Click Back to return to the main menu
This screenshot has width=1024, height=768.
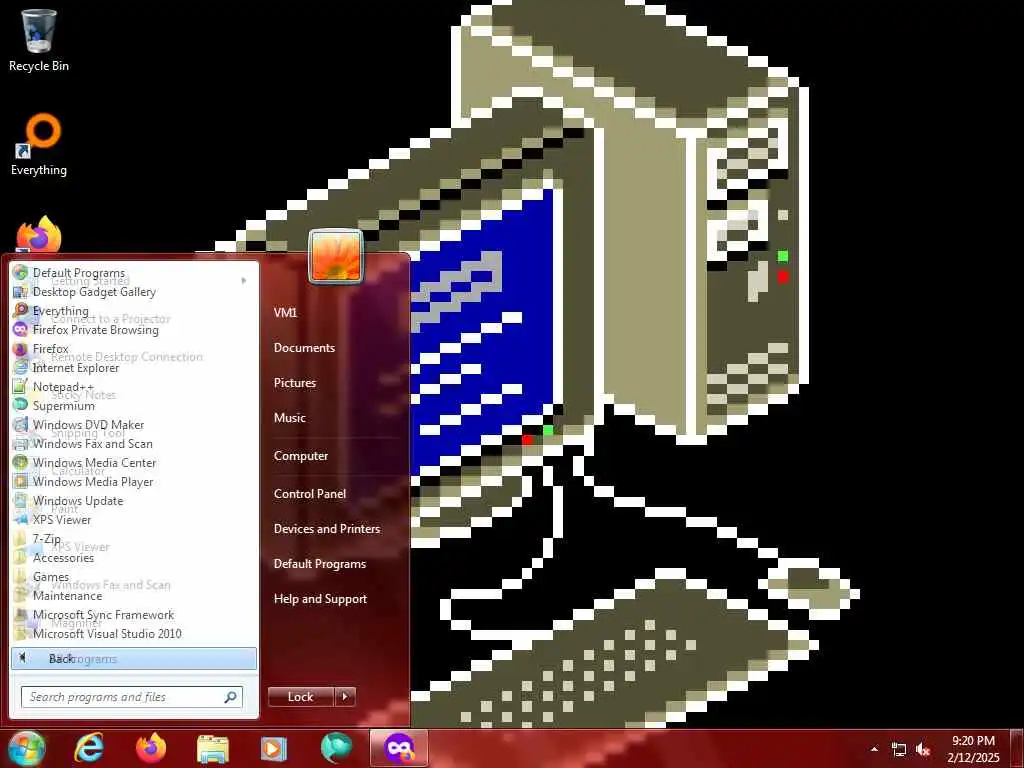coord(134,658)
